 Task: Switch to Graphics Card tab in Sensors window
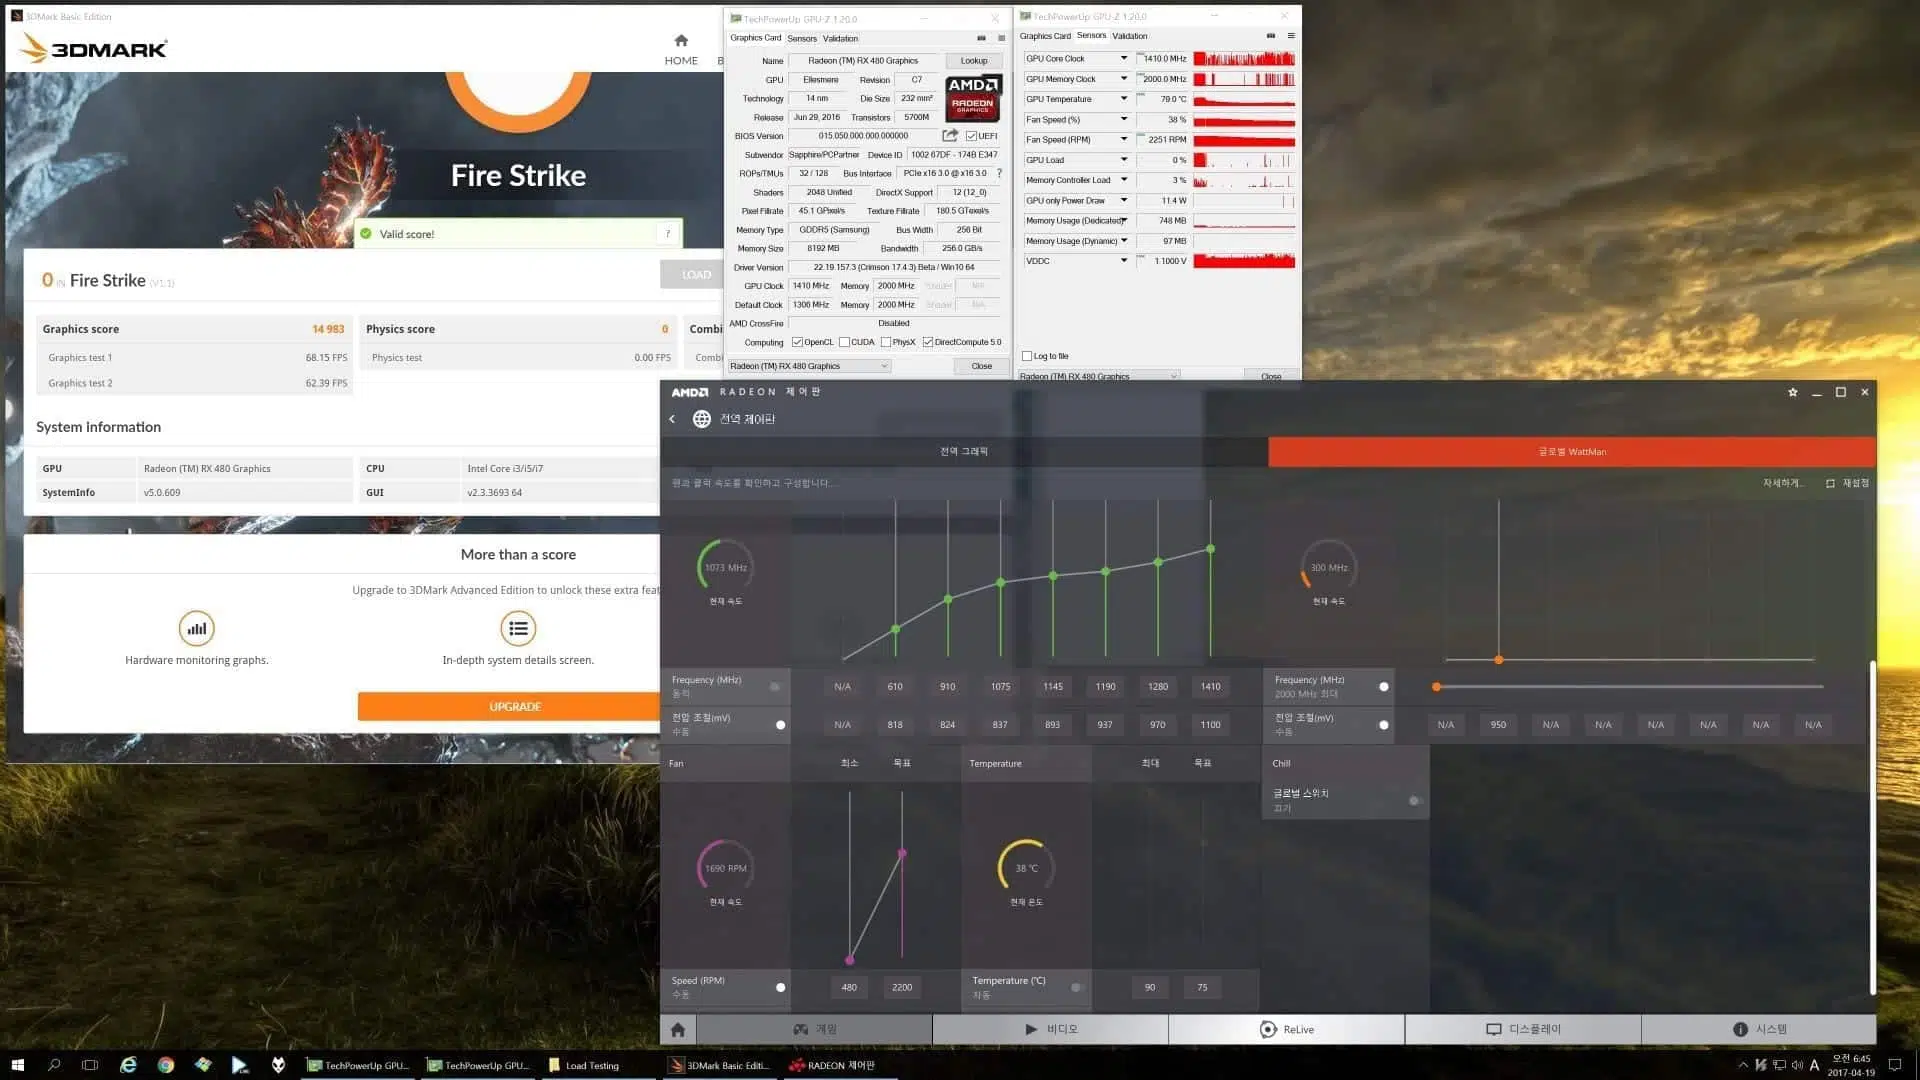[1045, 36]
